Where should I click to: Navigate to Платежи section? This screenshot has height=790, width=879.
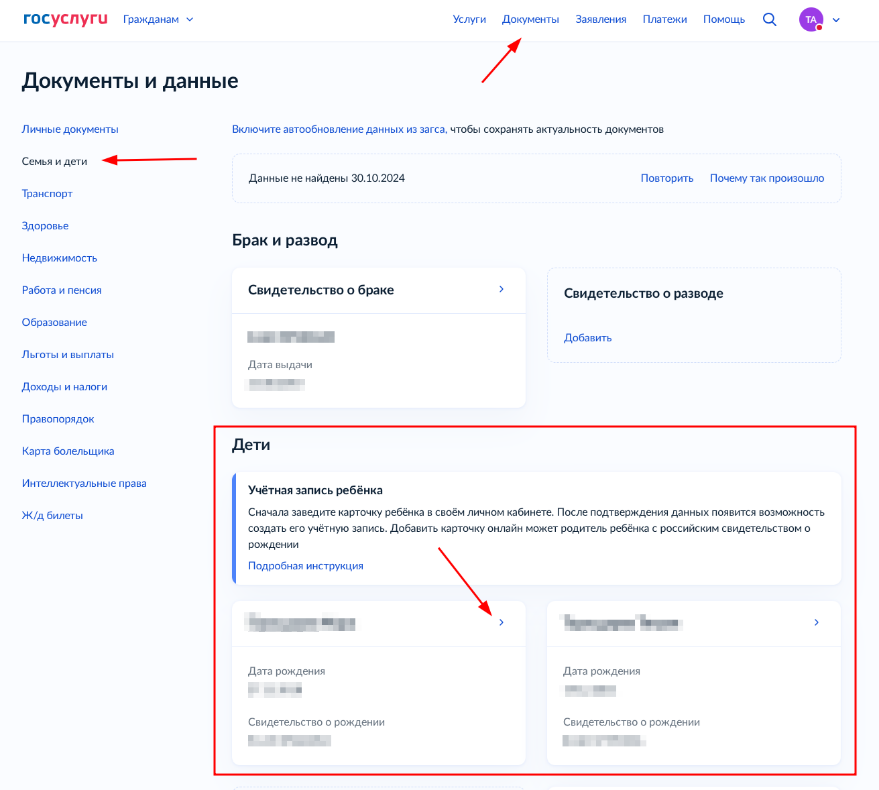665,19
